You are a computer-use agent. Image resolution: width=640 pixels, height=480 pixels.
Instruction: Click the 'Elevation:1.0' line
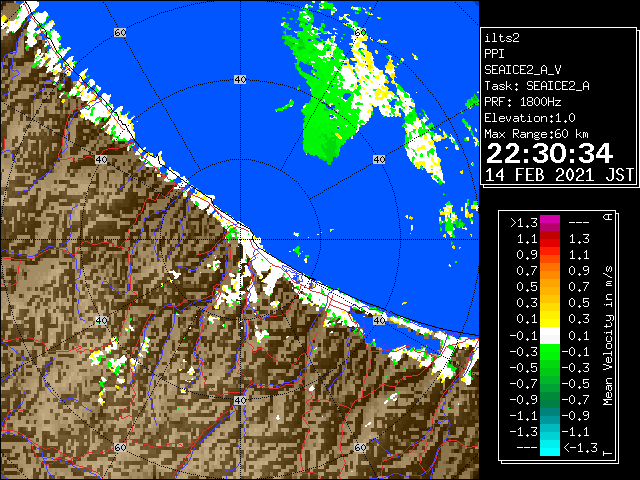(529, 118)
